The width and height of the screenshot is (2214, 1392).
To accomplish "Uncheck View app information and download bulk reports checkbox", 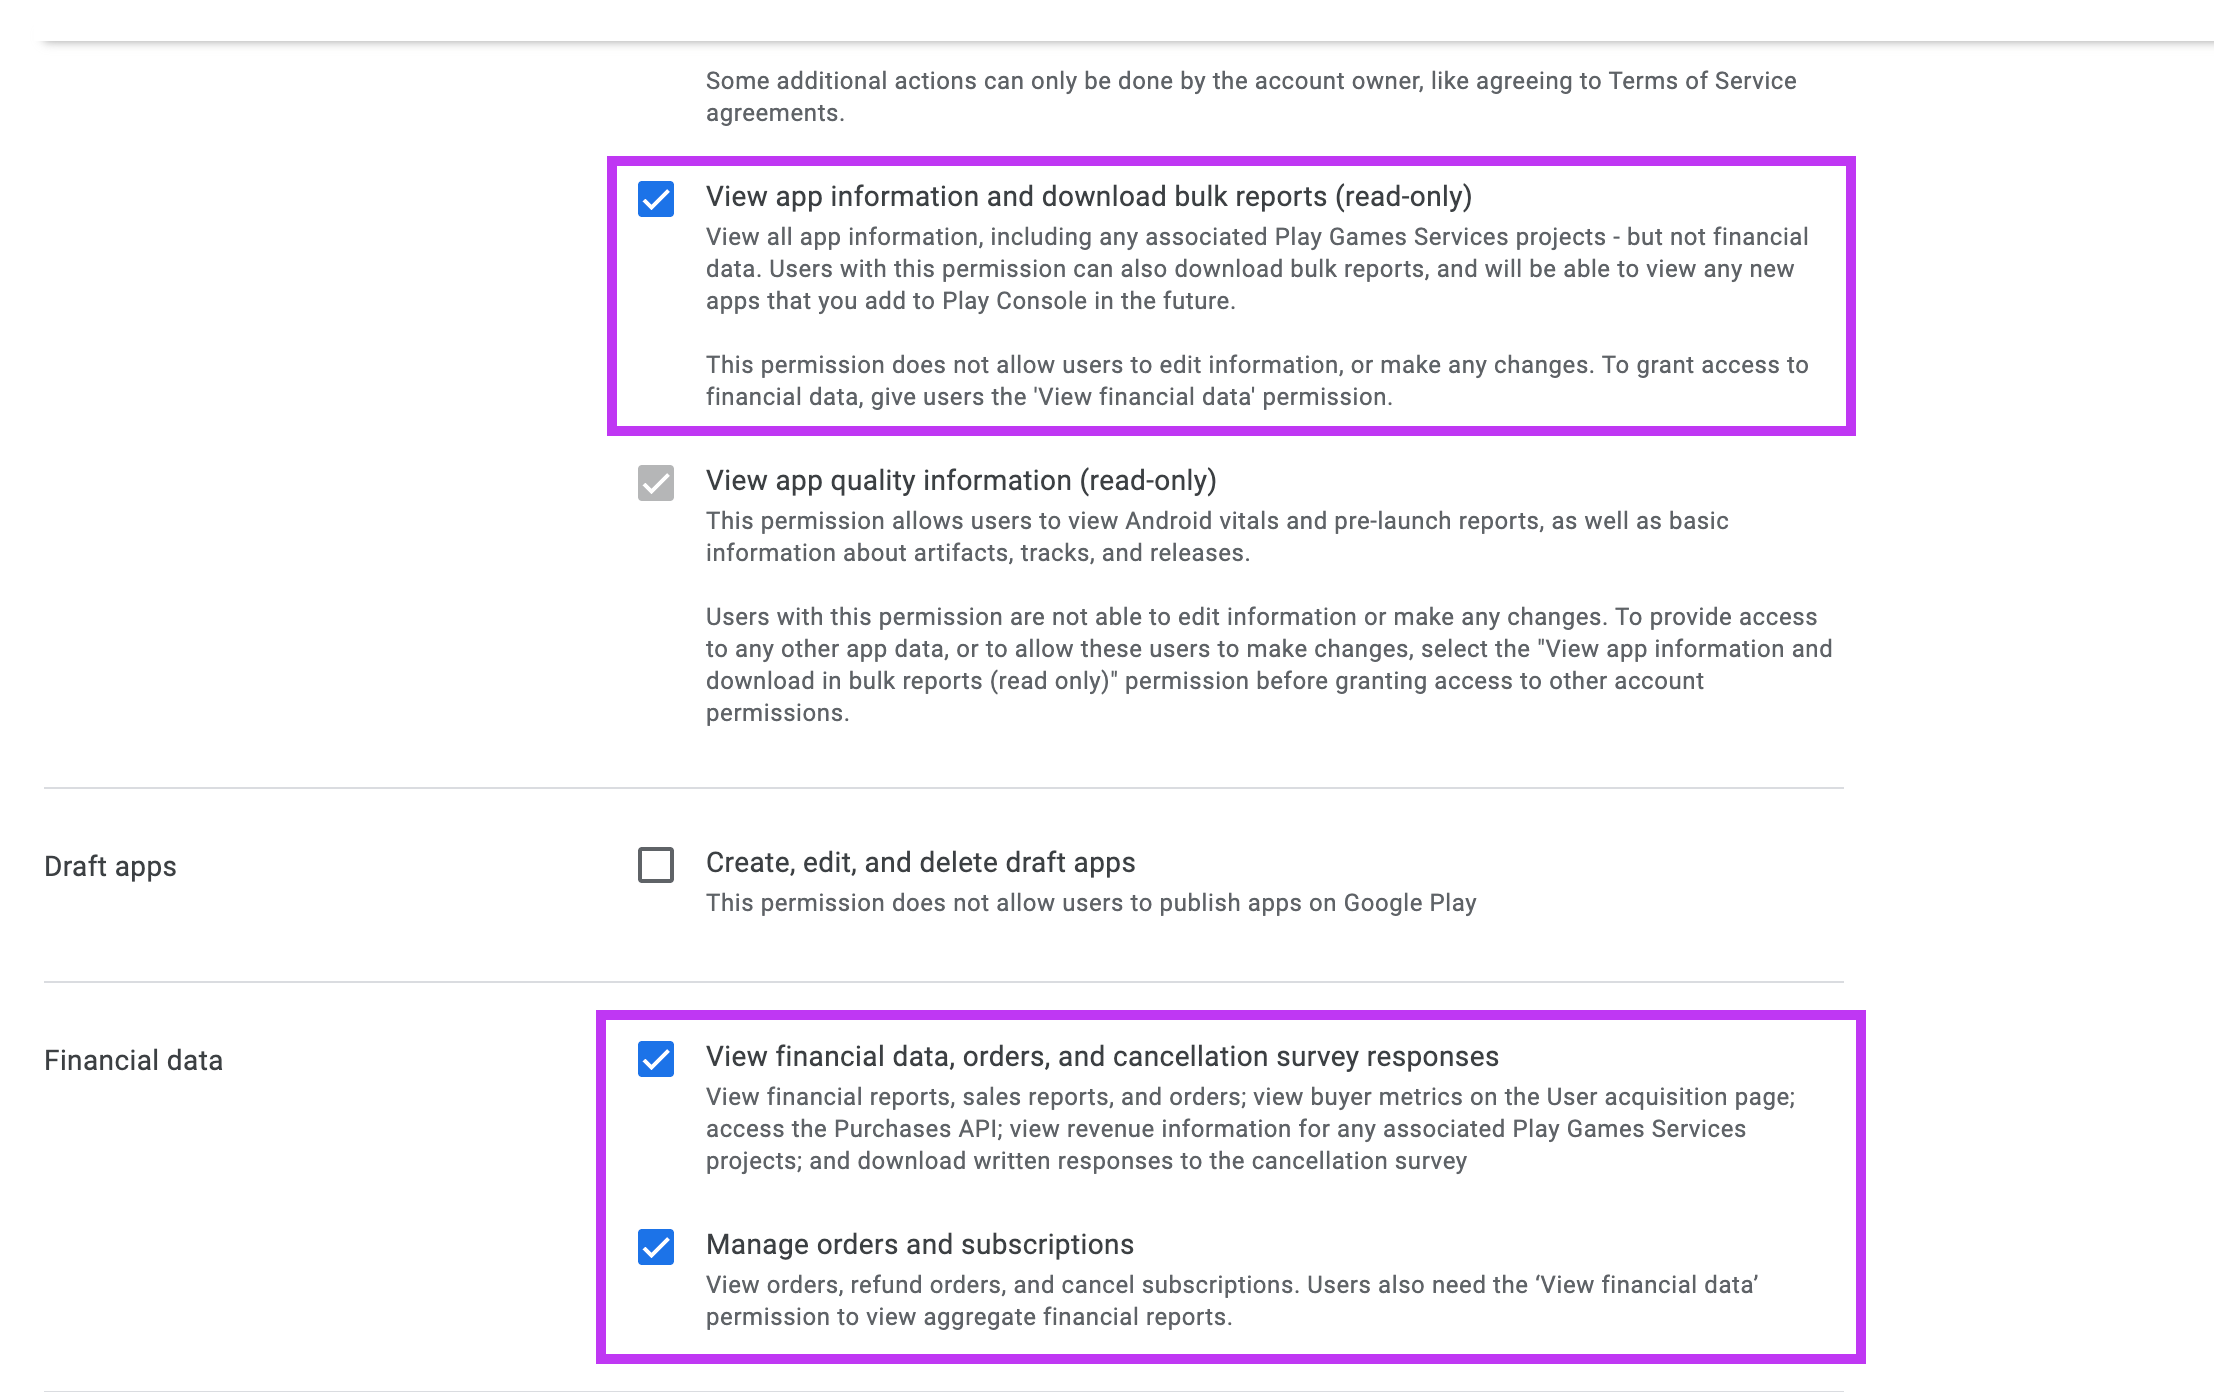I will 656,199.
